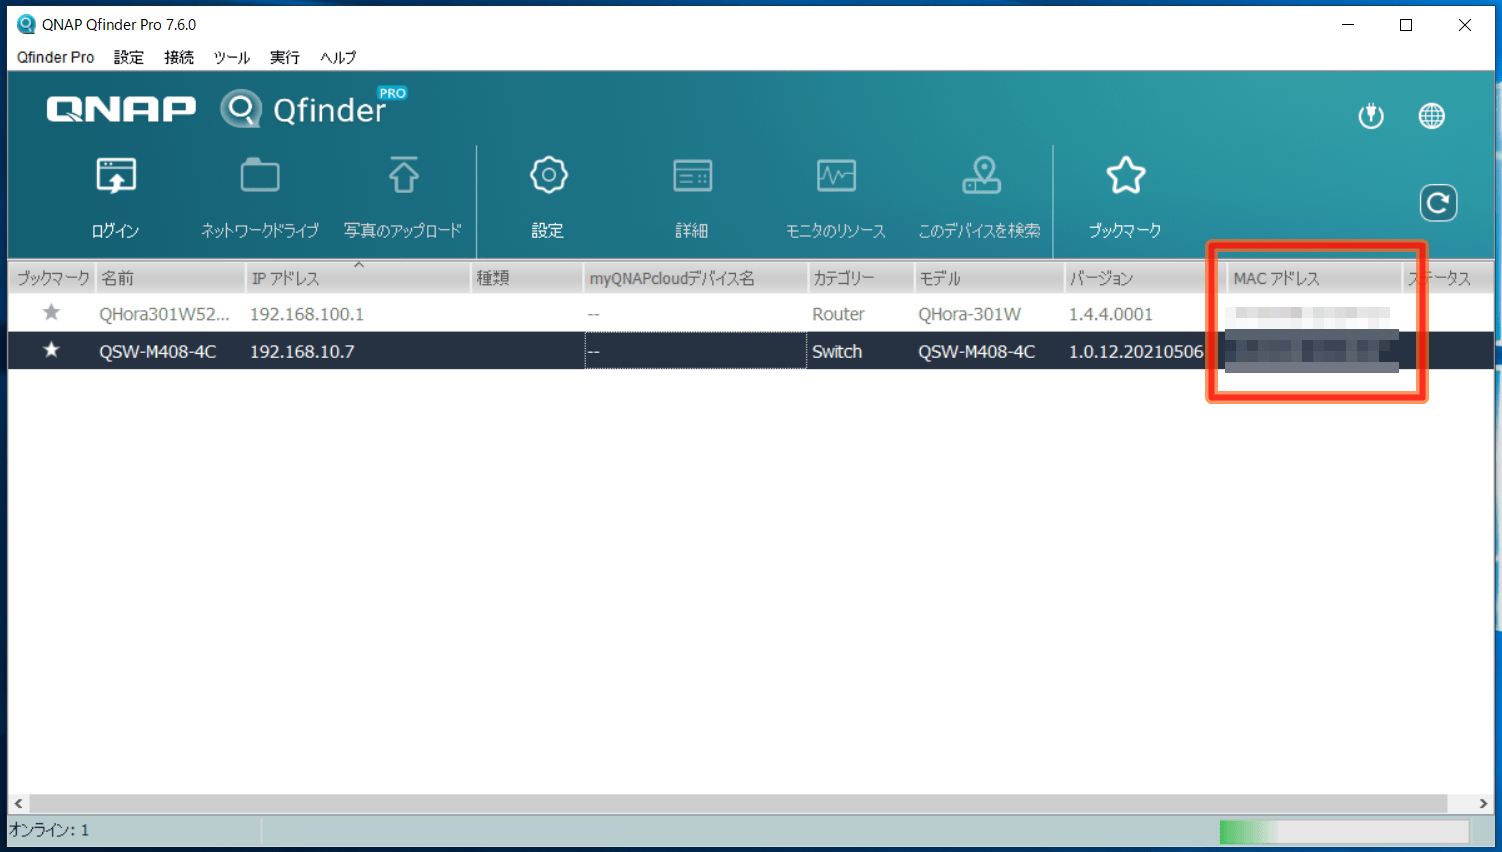Open the Qfinder Pro menu
This screenshot has width=1502, height=852.
point(56,57)
